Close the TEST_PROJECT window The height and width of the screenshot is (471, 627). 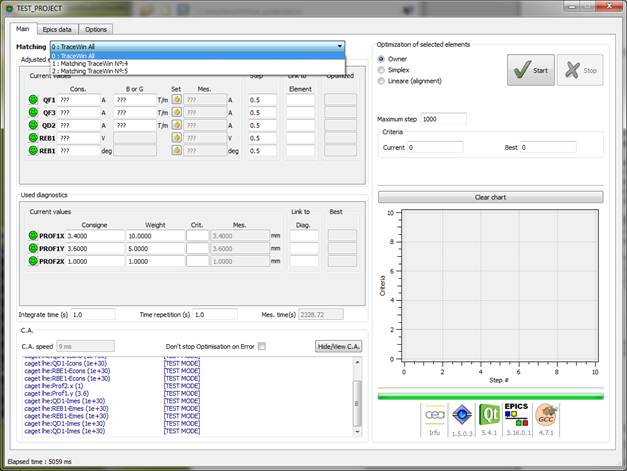[609, 6]
